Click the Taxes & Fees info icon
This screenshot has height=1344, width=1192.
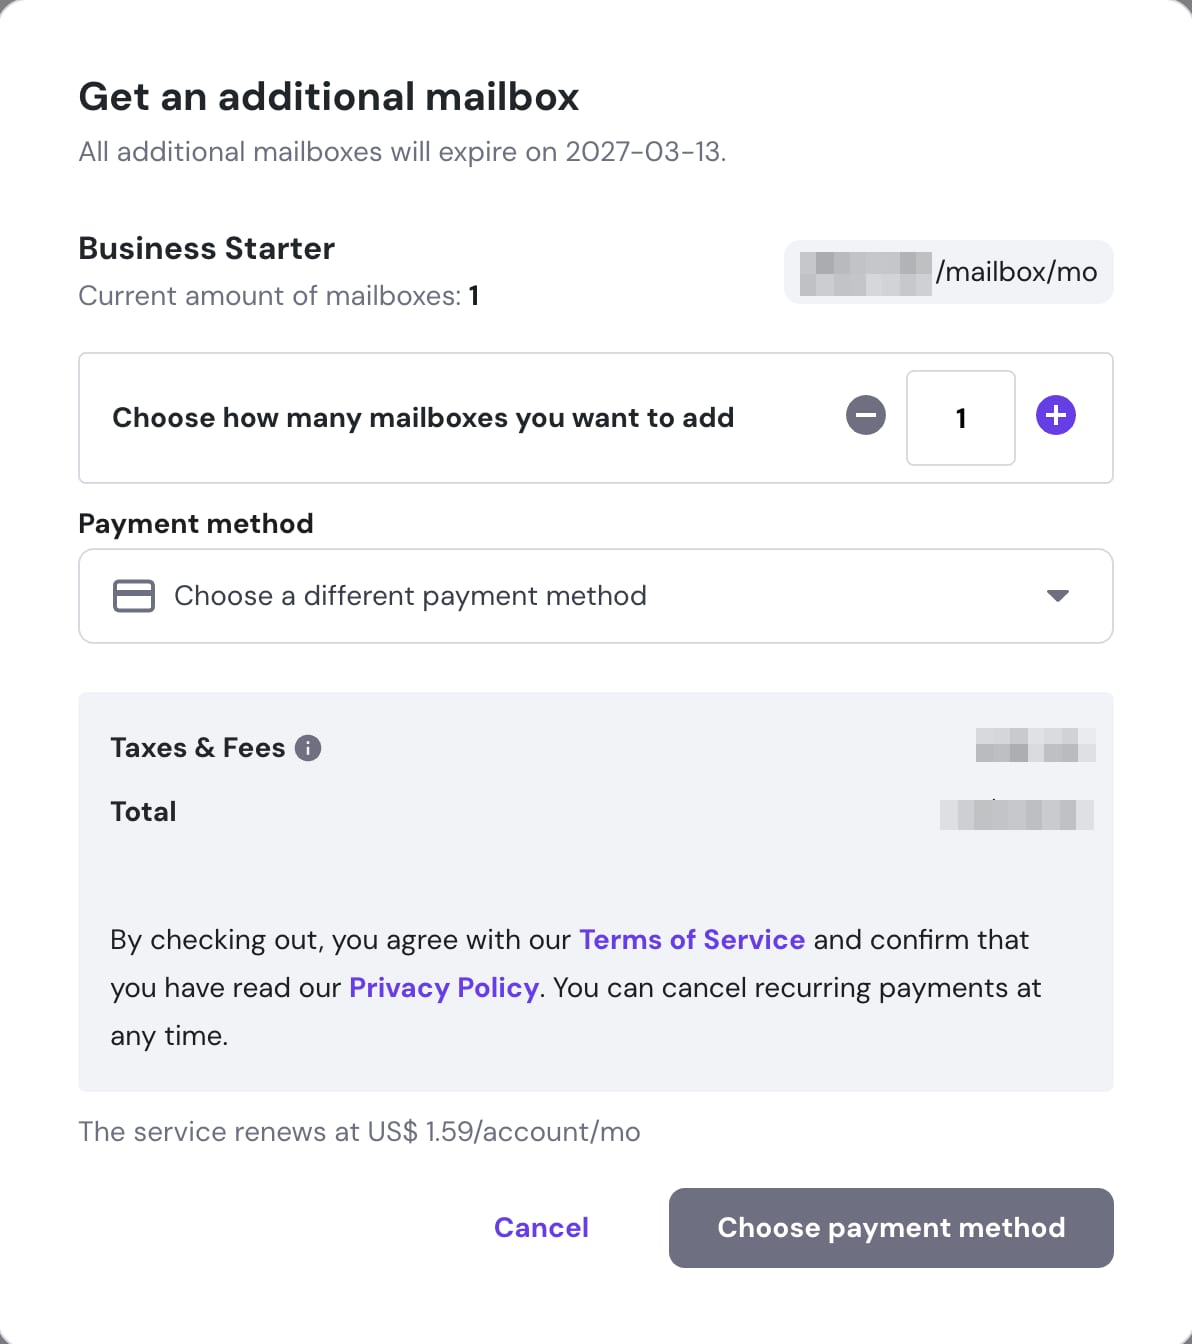click(x=308, y=748)
